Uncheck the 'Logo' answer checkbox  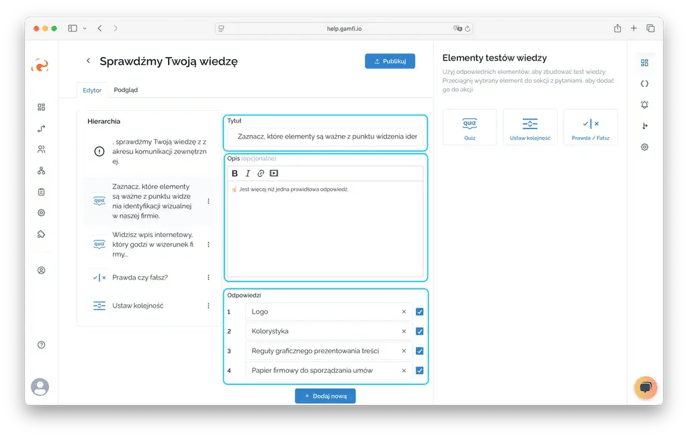point(419,312)
